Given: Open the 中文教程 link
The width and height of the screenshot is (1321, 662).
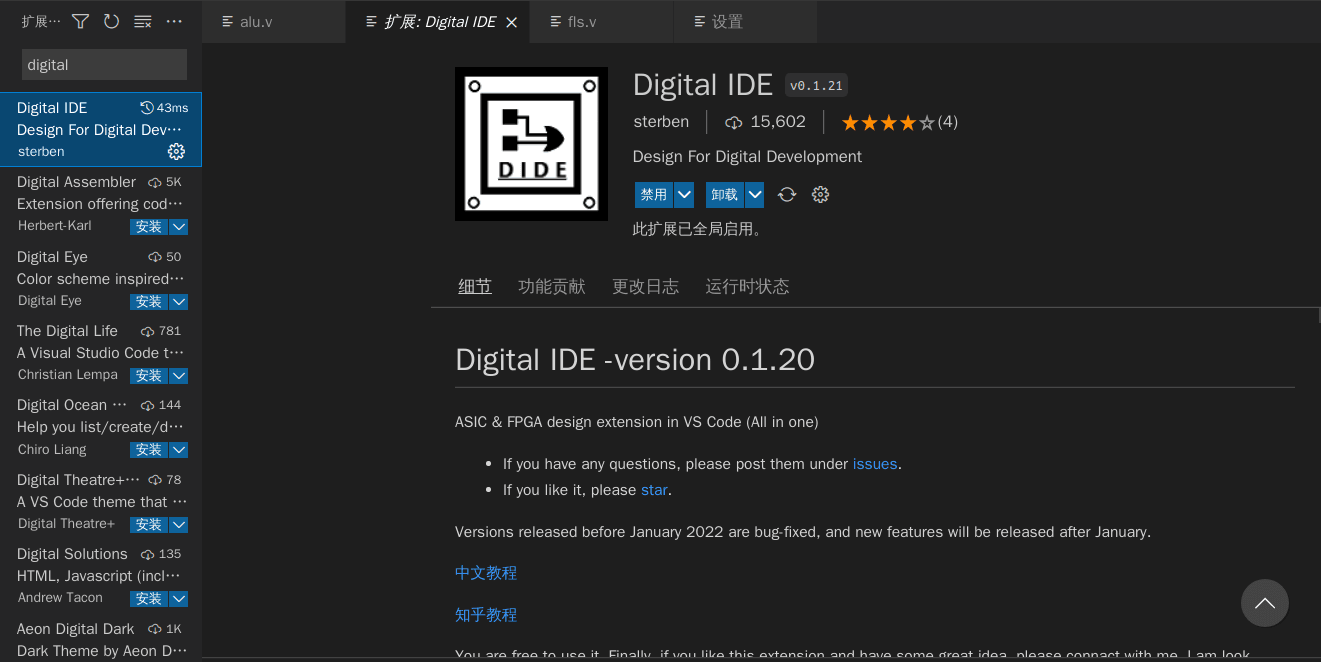Looking at the screenshot, I should click(x=486, y=573).
